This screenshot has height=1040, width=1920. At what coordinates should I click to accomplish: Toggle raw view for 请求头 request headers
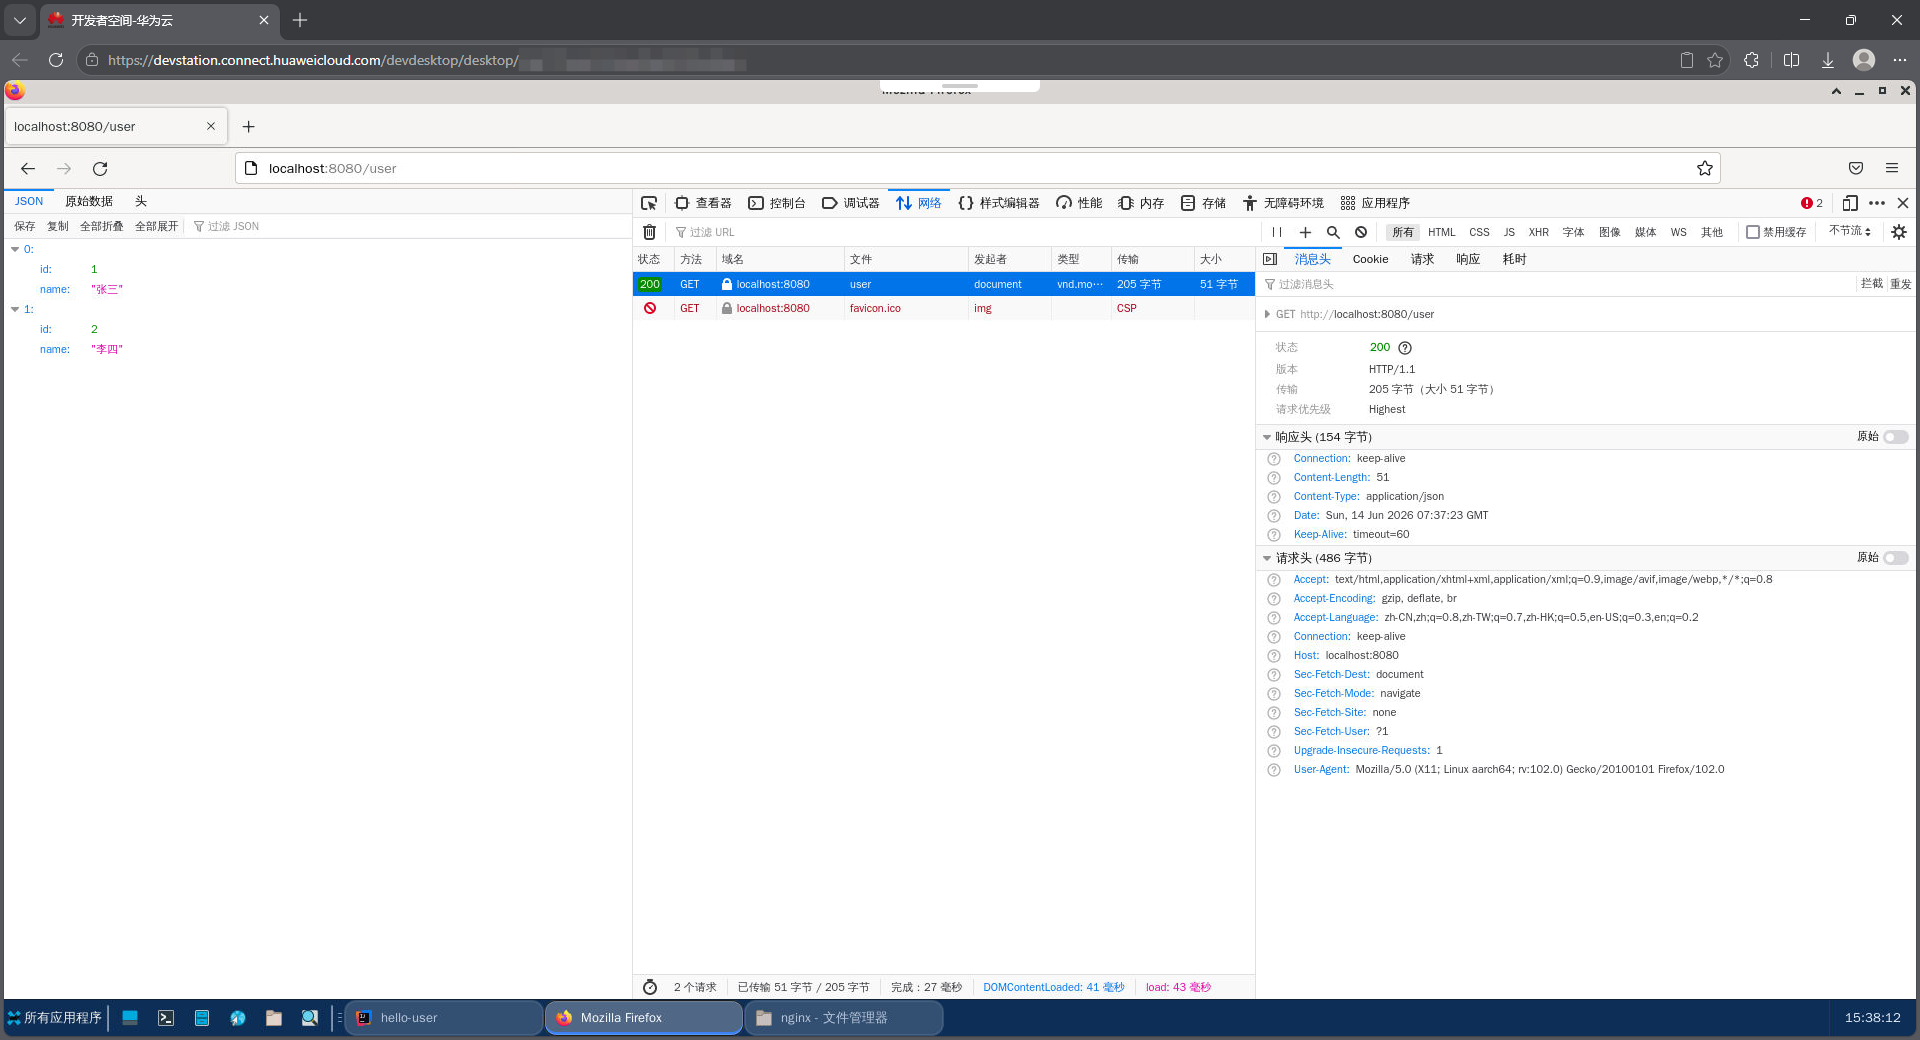pos(1896,558)
